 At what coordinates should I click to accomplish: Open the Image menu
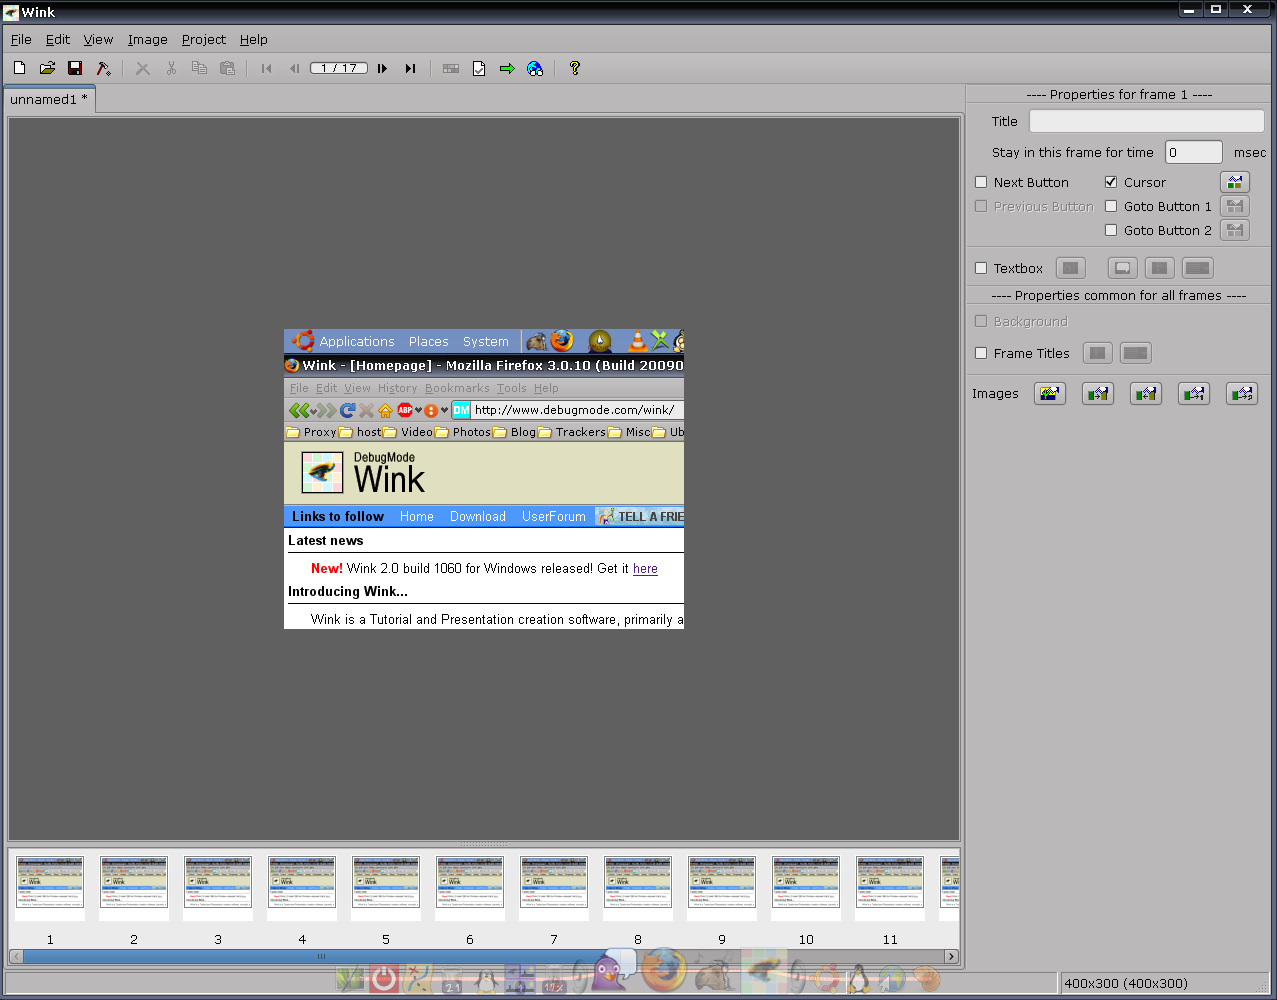point(147,39)
